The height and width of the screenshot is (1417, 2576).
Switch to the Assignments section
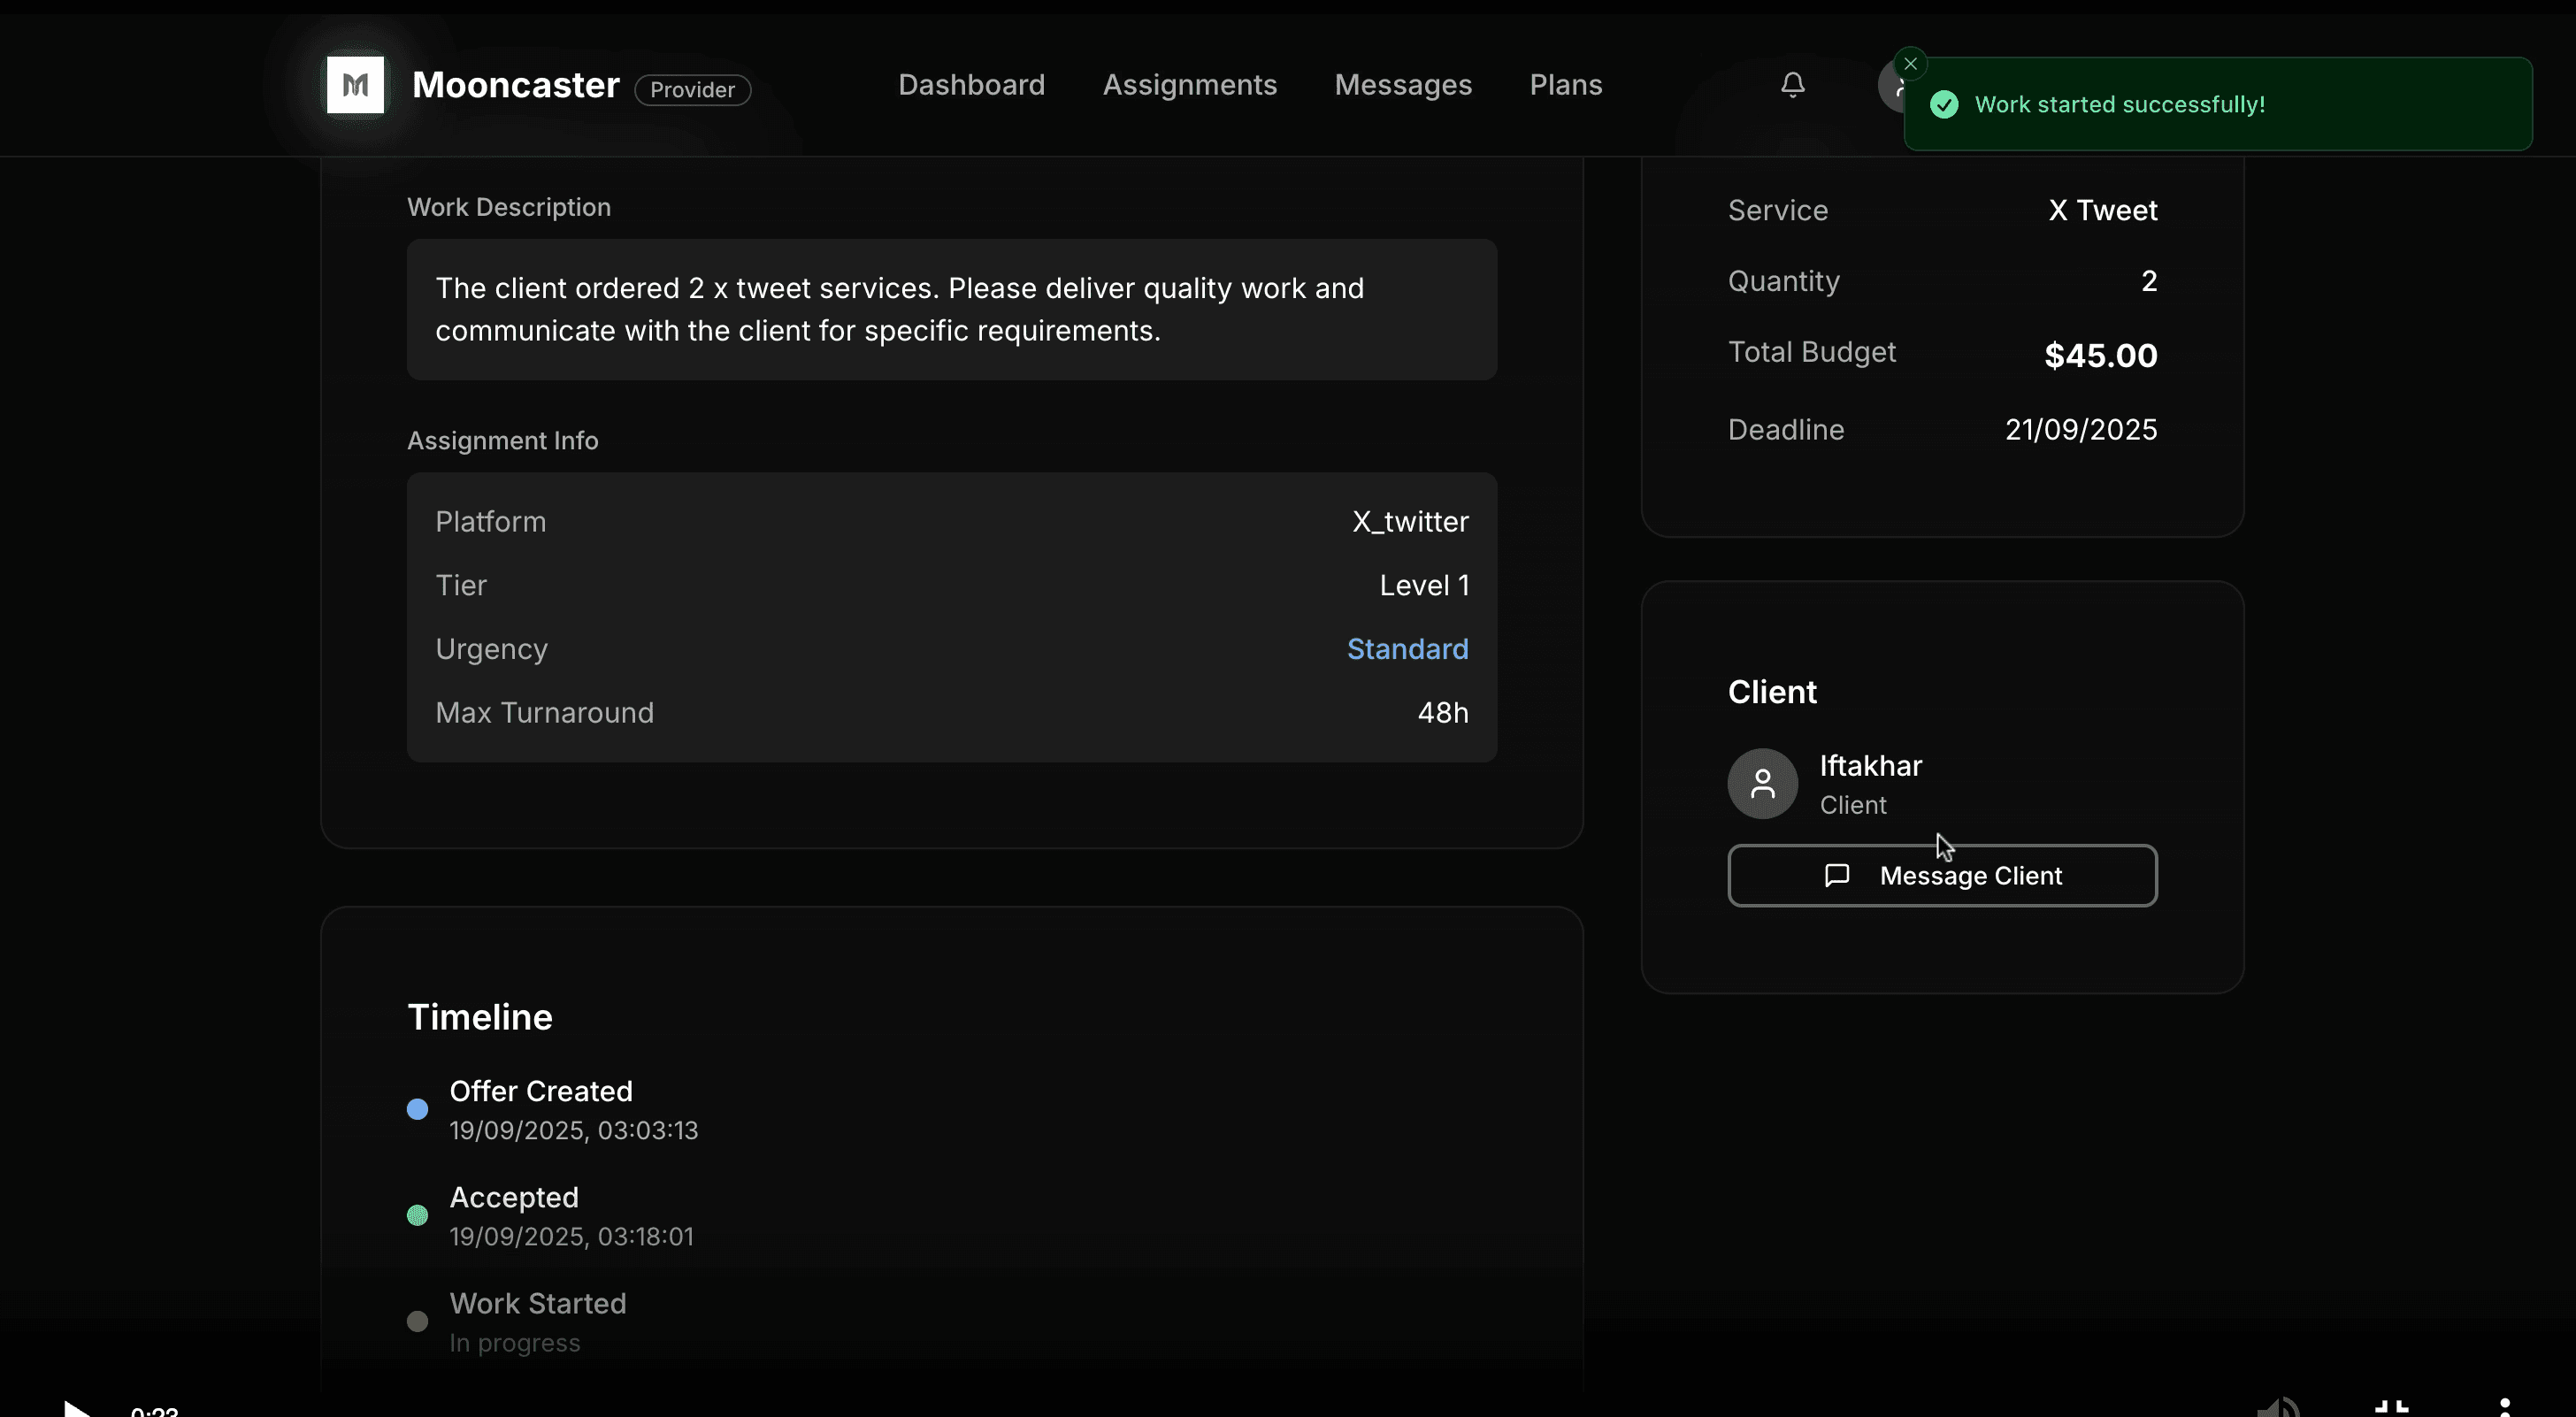click(1189, 85)
